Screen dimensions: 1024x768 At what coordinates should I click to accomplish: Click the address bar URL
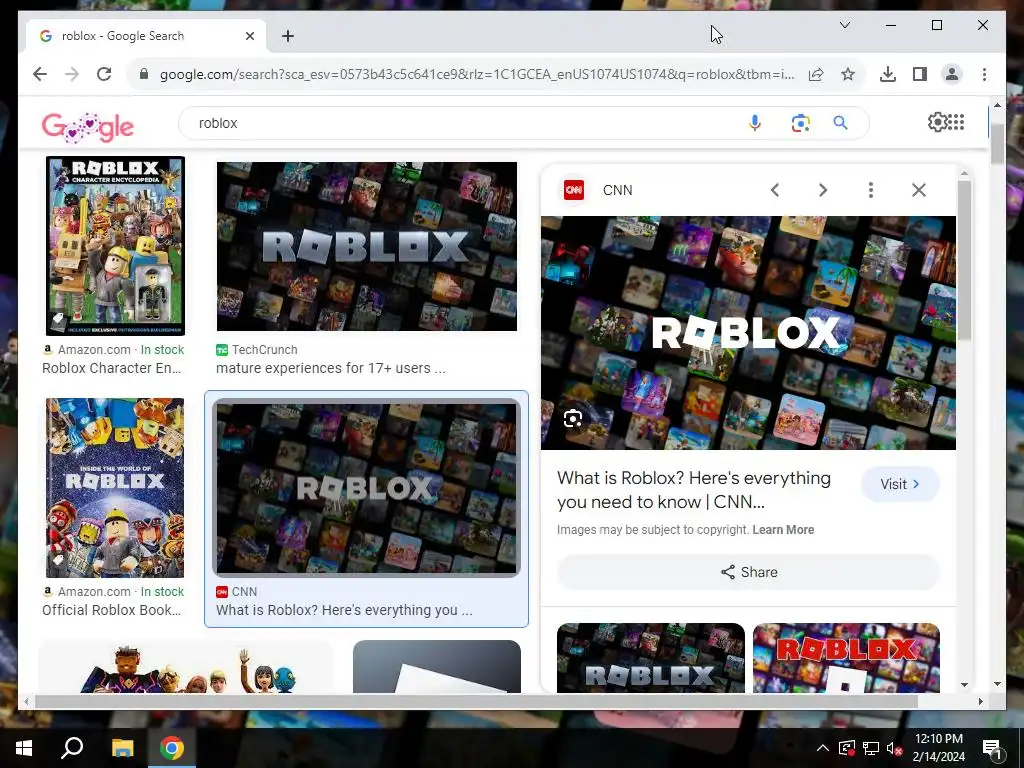477,74
